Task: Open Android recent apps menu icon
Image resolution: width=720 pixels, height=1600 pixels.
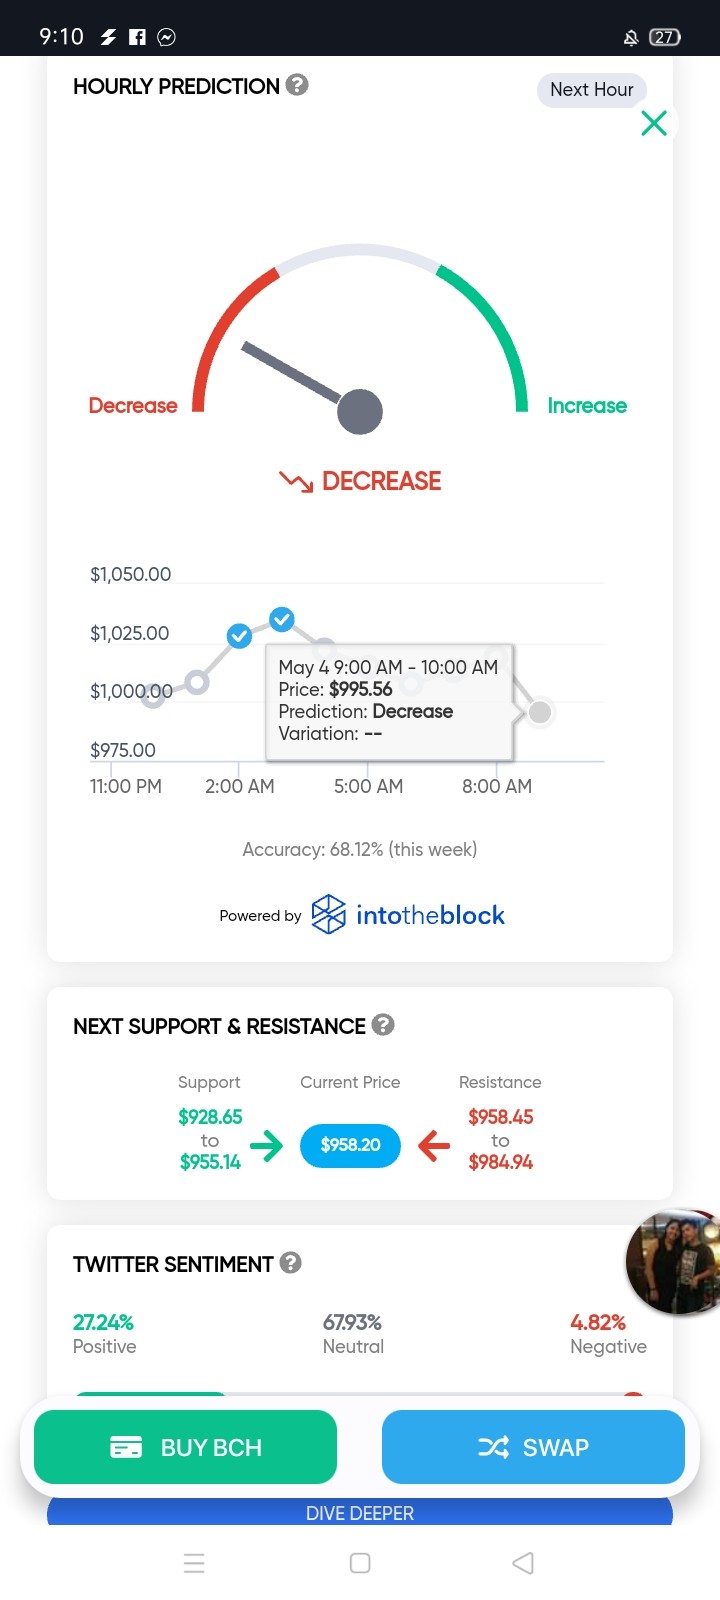Action: 194,1563
